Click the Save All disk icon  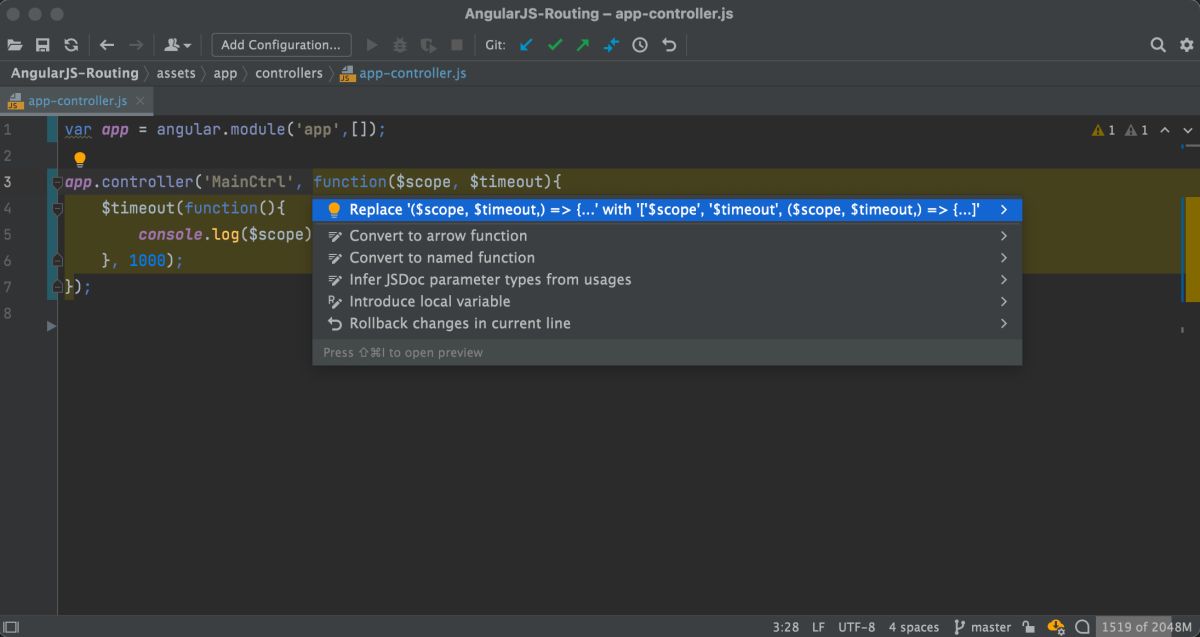(42, 45)
